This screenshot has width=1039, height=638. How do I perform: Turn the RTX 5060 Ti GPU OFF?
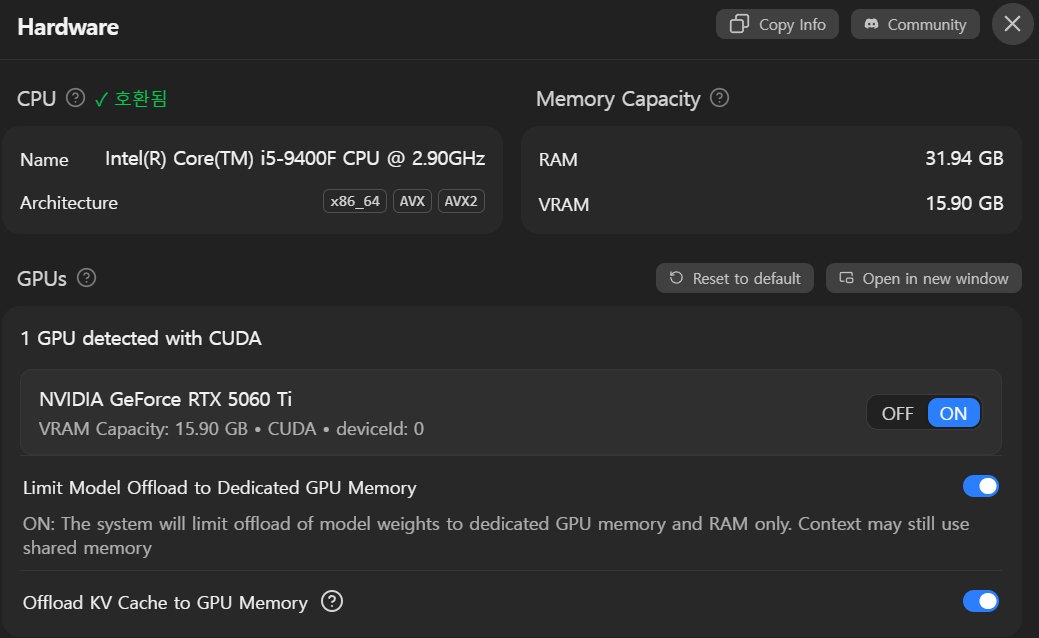897,413
